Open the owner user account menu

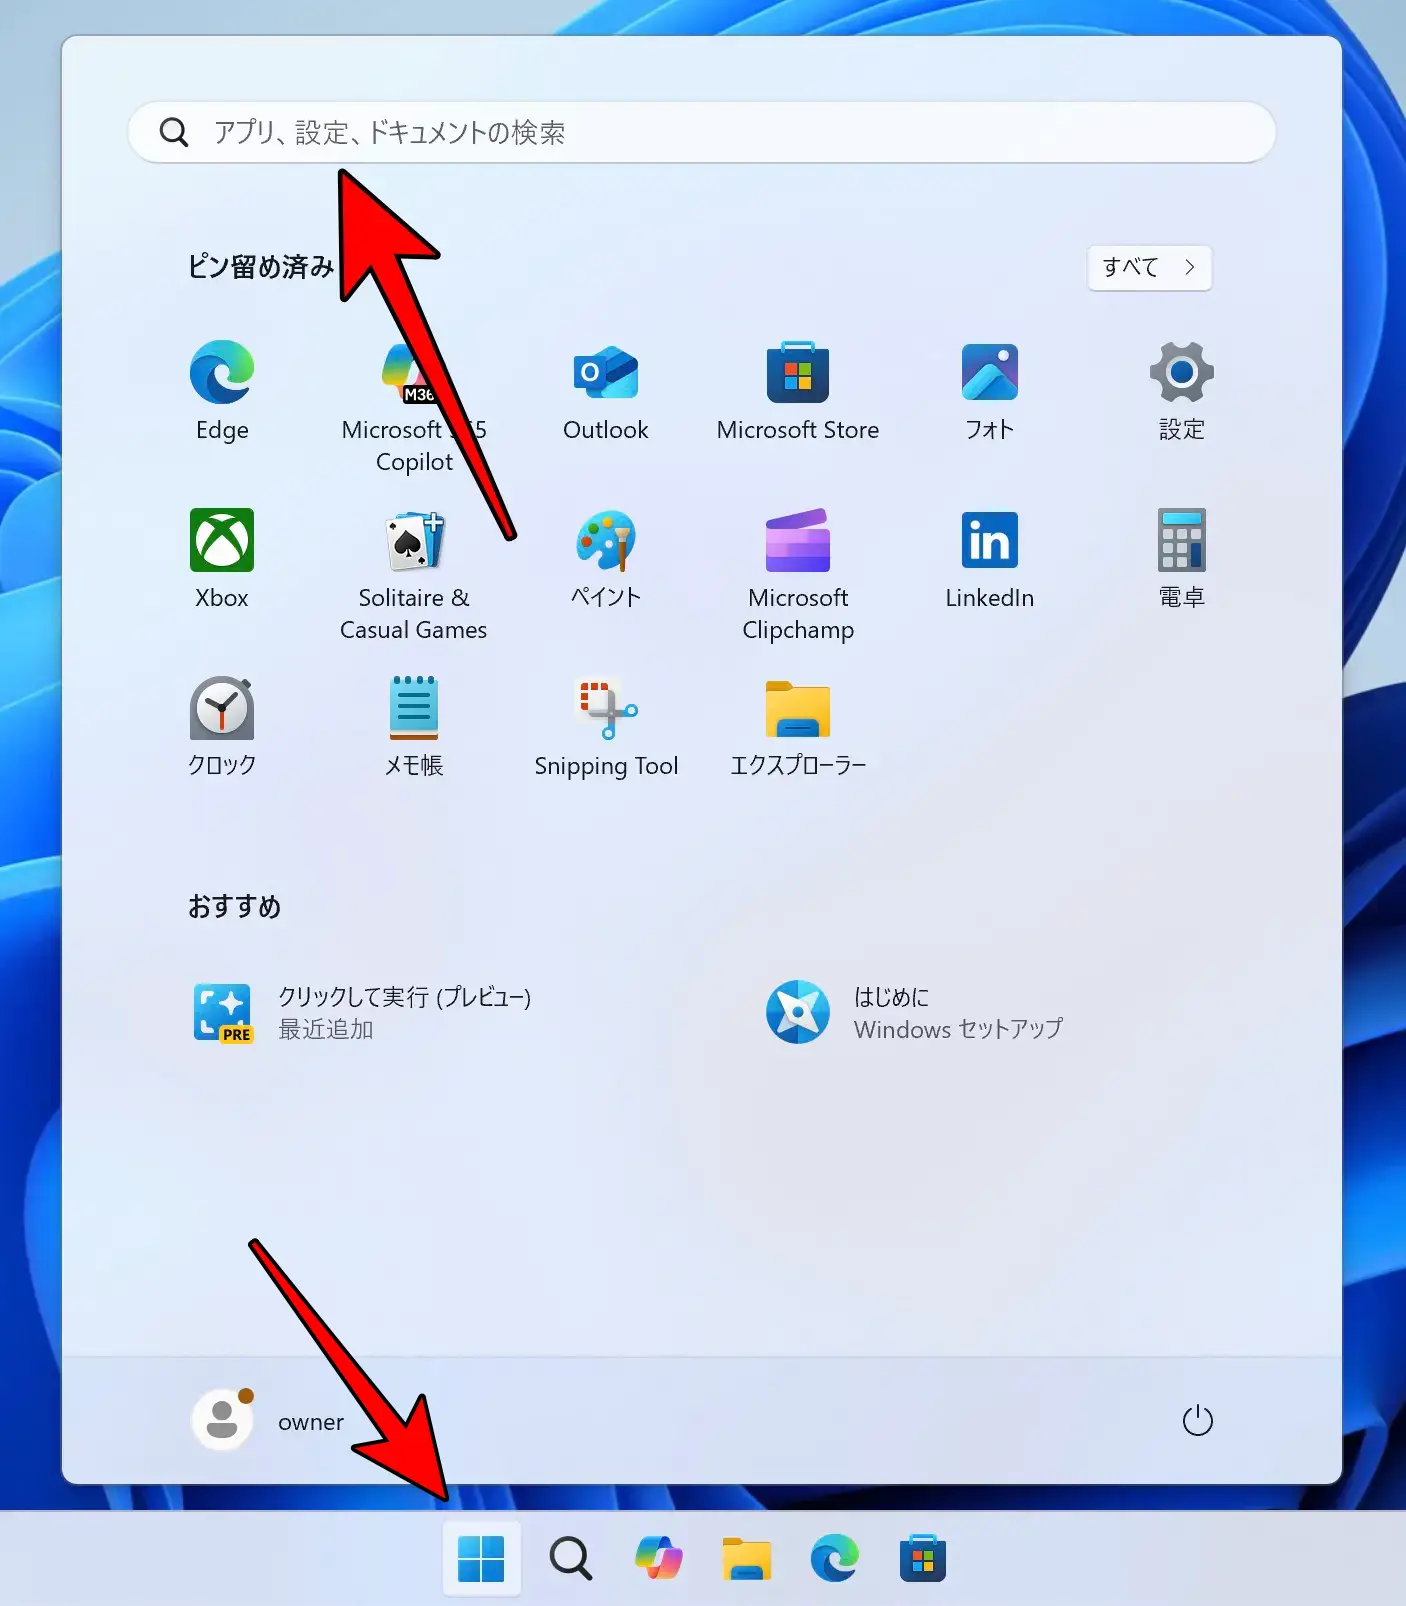[268, 1420]
